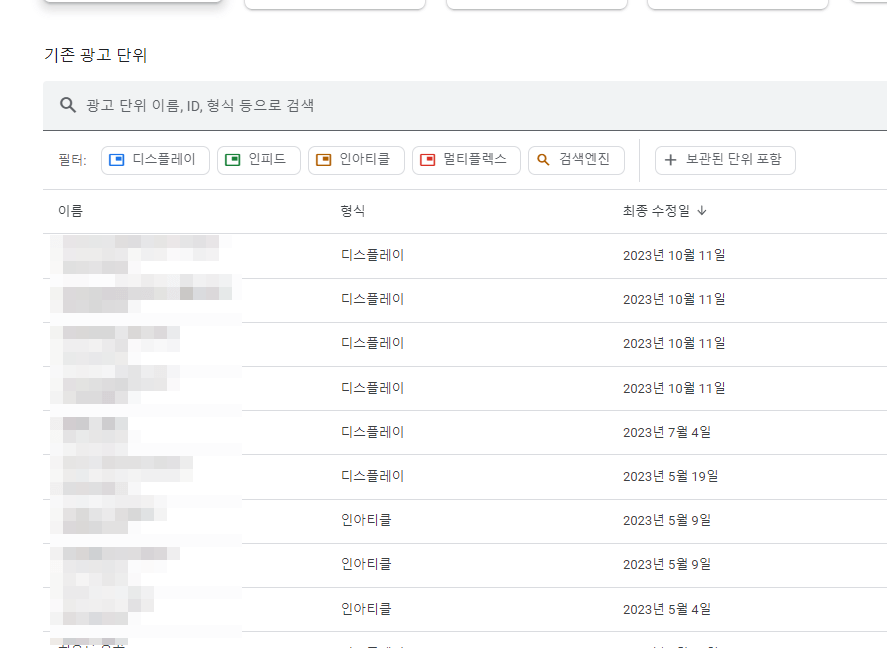Sort the list by the 형식 column
Viewport: 887px width, 648px height.
tap(352, 211)
